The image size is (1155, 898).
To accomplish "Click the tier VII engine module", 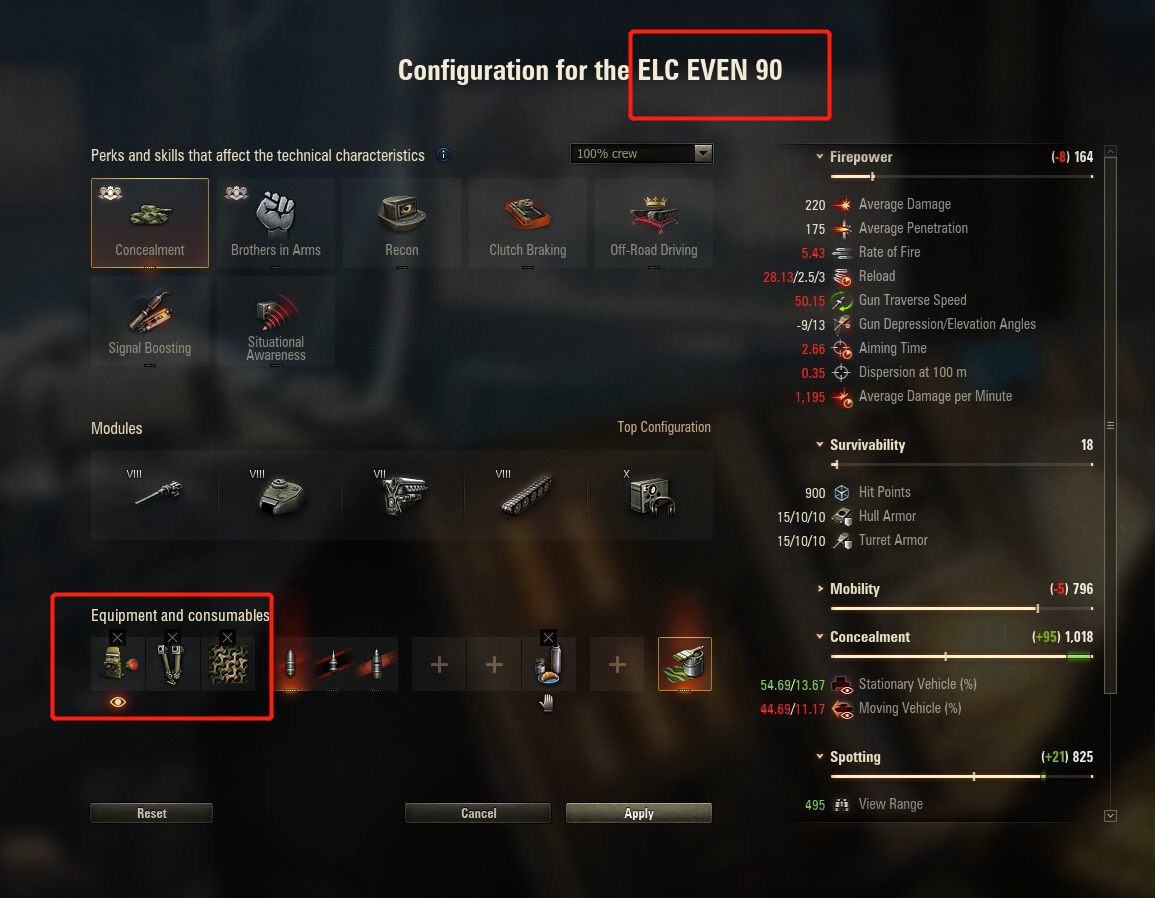I will [x=403, y=495].
